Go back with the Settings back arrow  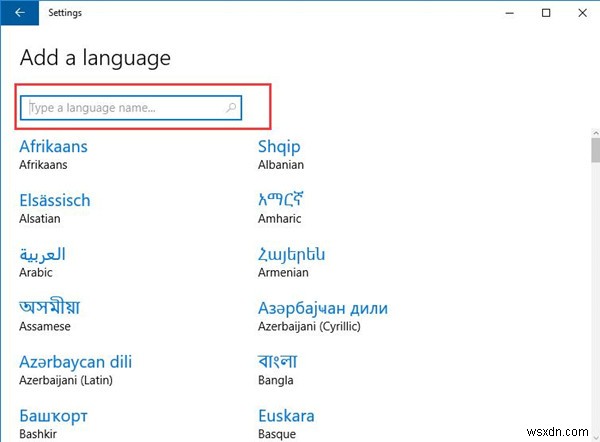click(x=20, y=13)
